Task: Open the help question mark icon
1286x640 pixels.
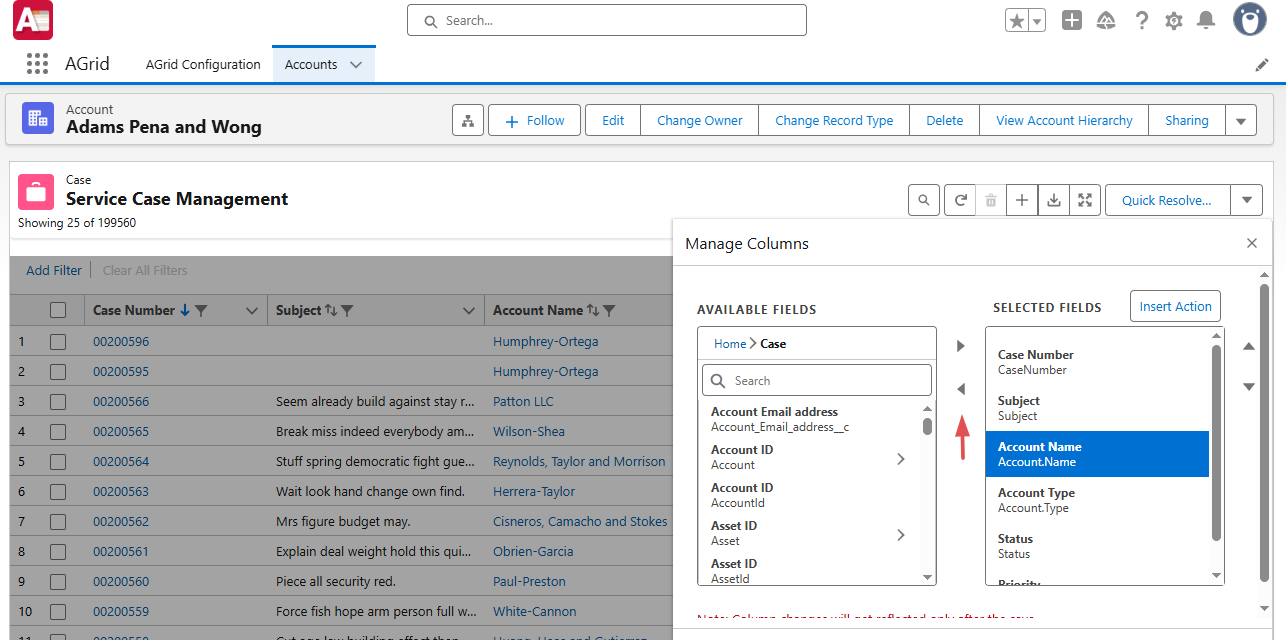Action: point(1141,20)
